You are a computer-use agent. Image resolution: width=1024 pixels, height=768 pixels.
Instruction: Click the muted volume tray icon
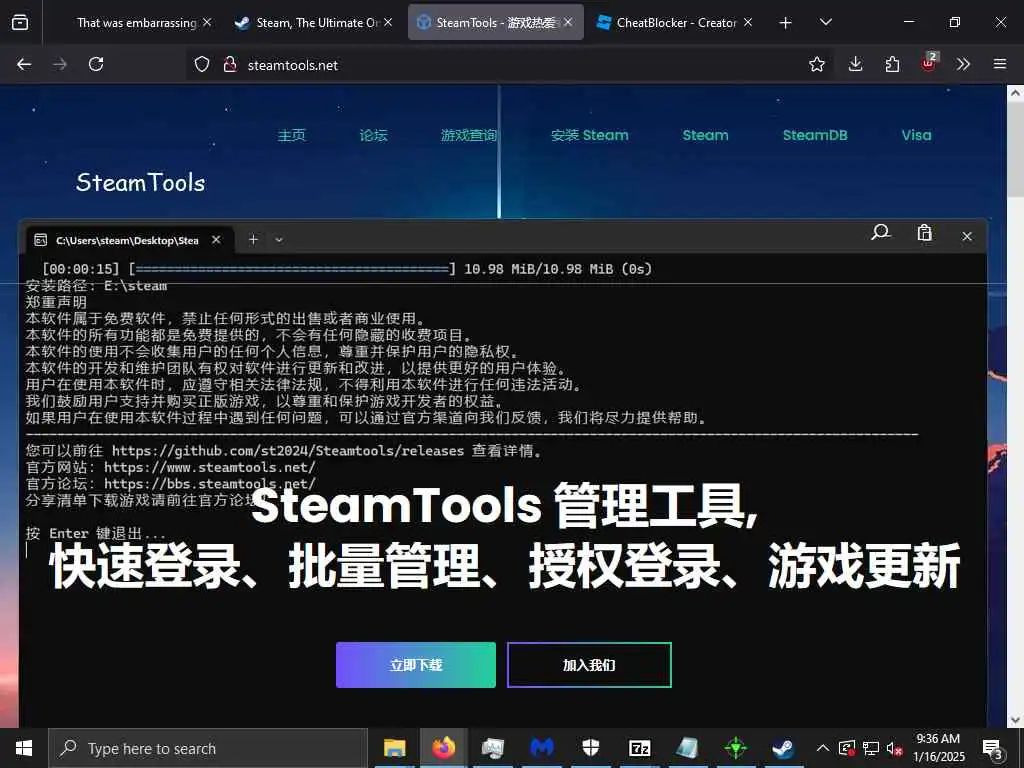click(894, 748)
